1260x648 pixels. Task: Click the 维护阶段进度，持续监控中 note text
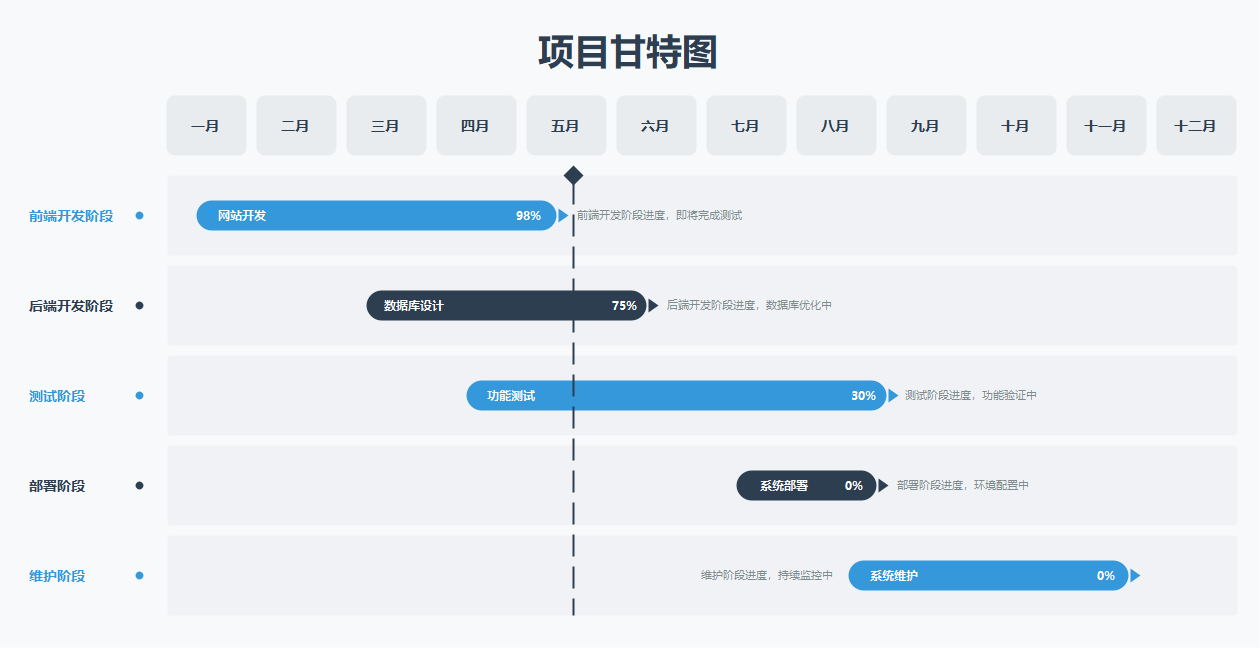765,575
